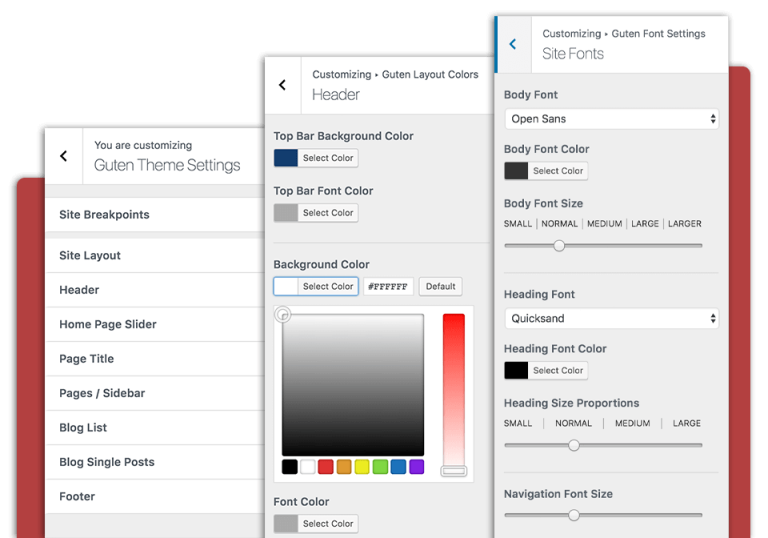Click the Navigation Font Size slider handle
The image size is (768, 538).
[x=574, y=515]
